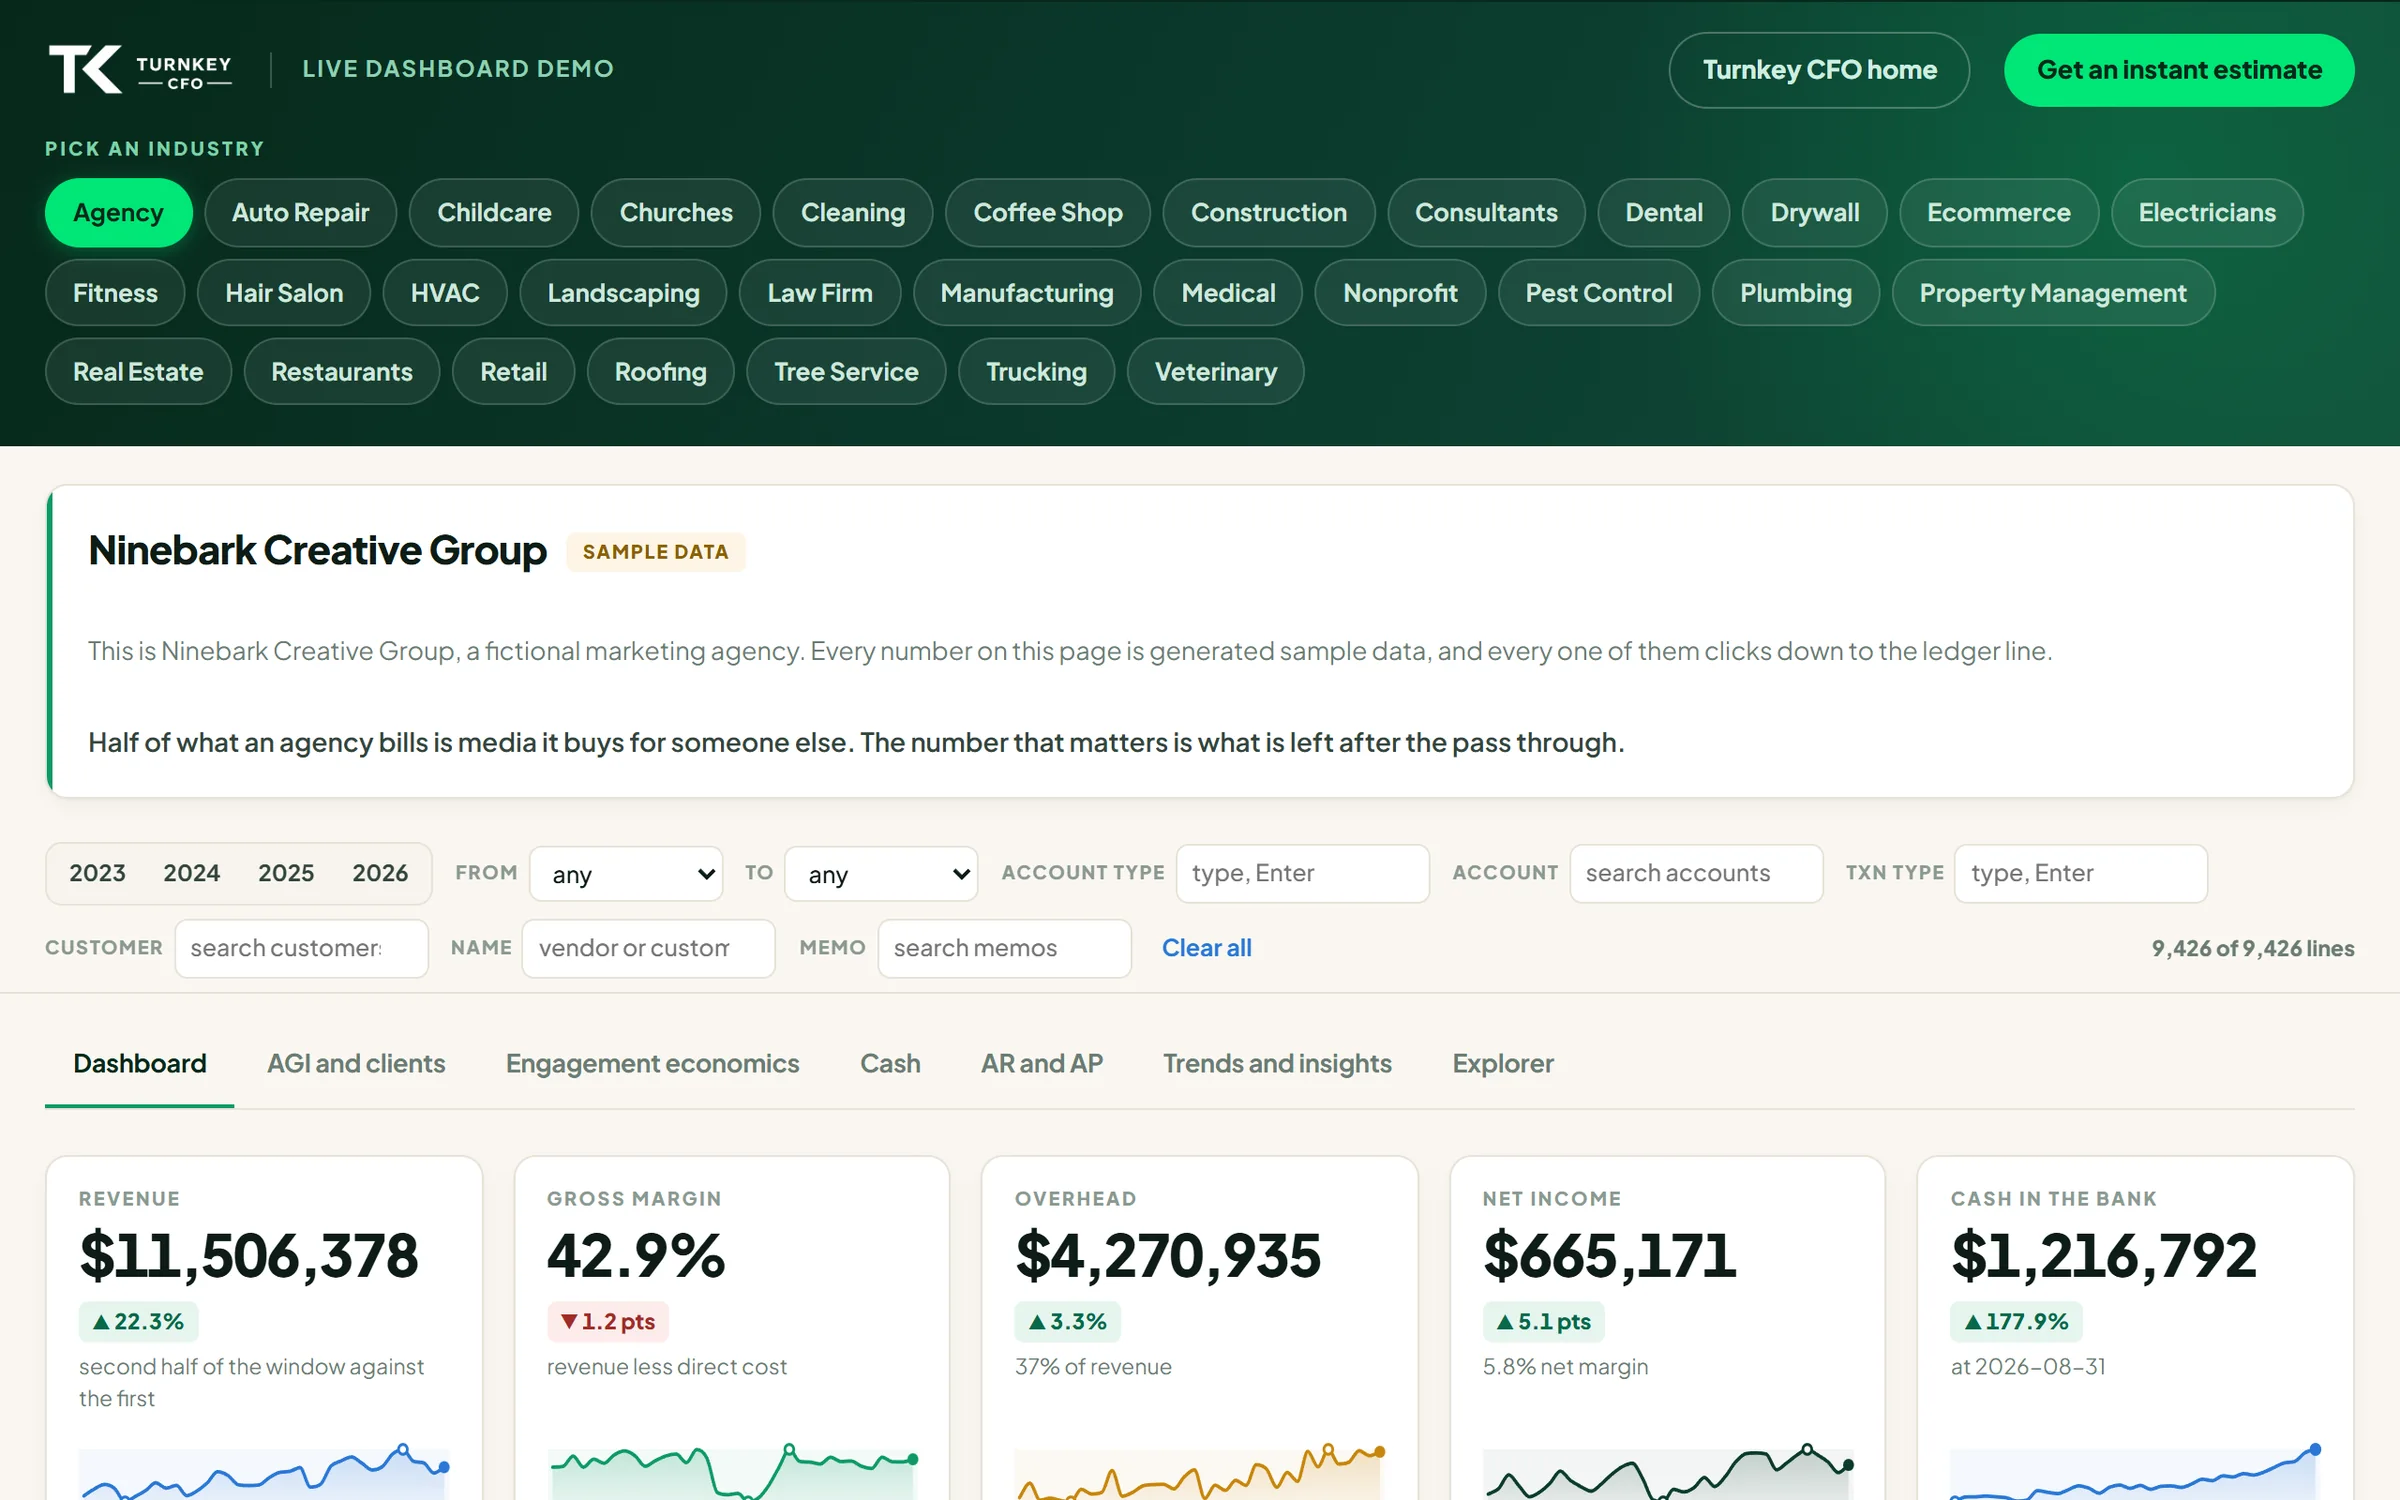Select Landscaping industry
Image resolution: width=2400 pixels, height=1500 pixels.
[x=623, y=293]
